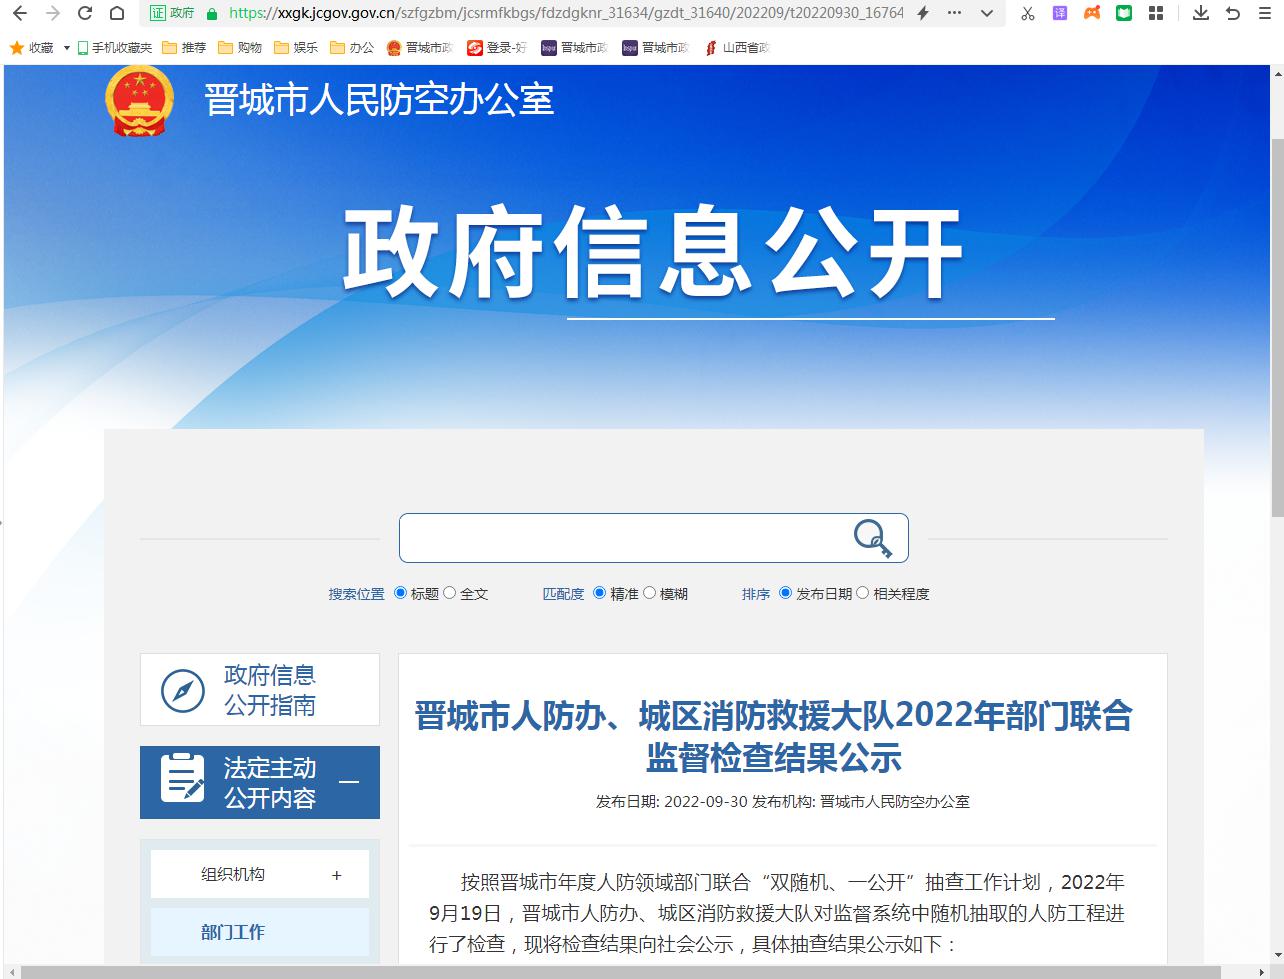Select the 模糊 match radio button
The width and height of the screenshot is (1284, 979).
click(x=650, y=593)
